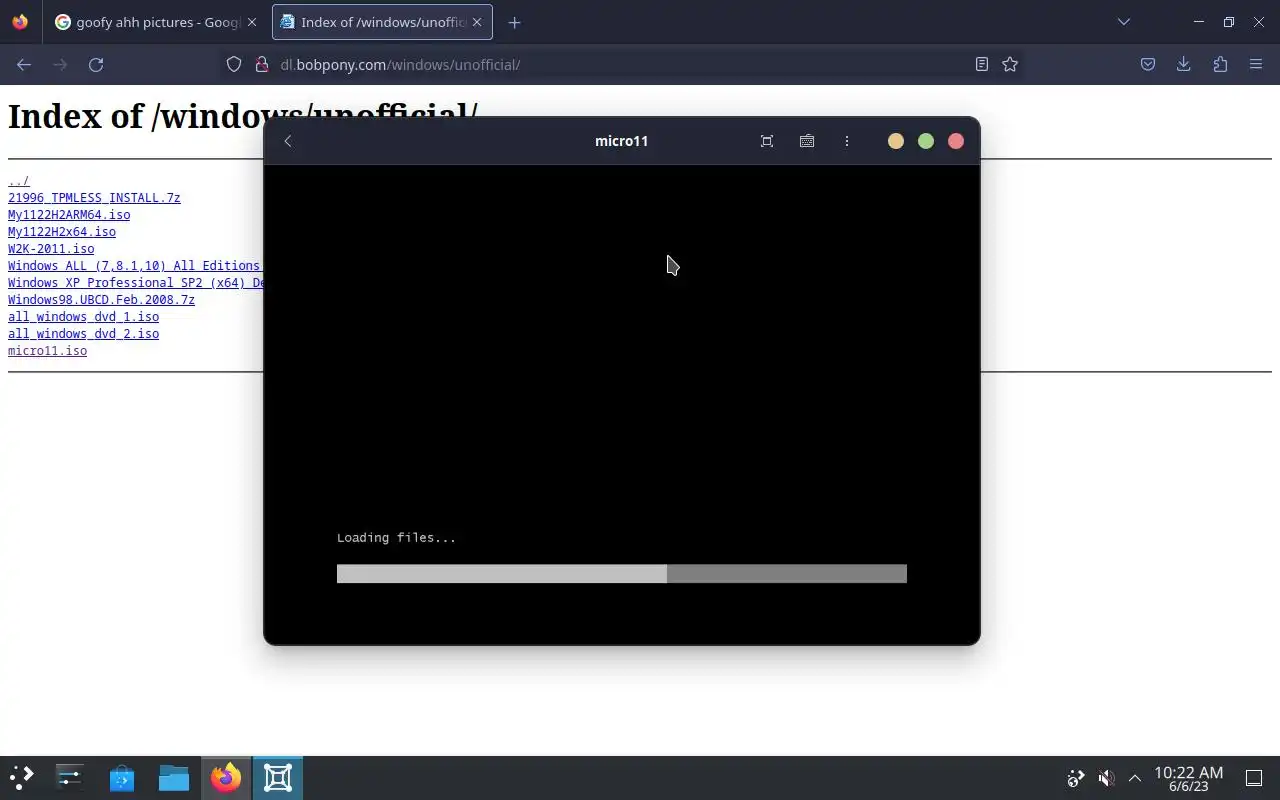Click the Firefox taskbar icon
1280x800 pixels.
pyautogui.click(x=226, y=778)
